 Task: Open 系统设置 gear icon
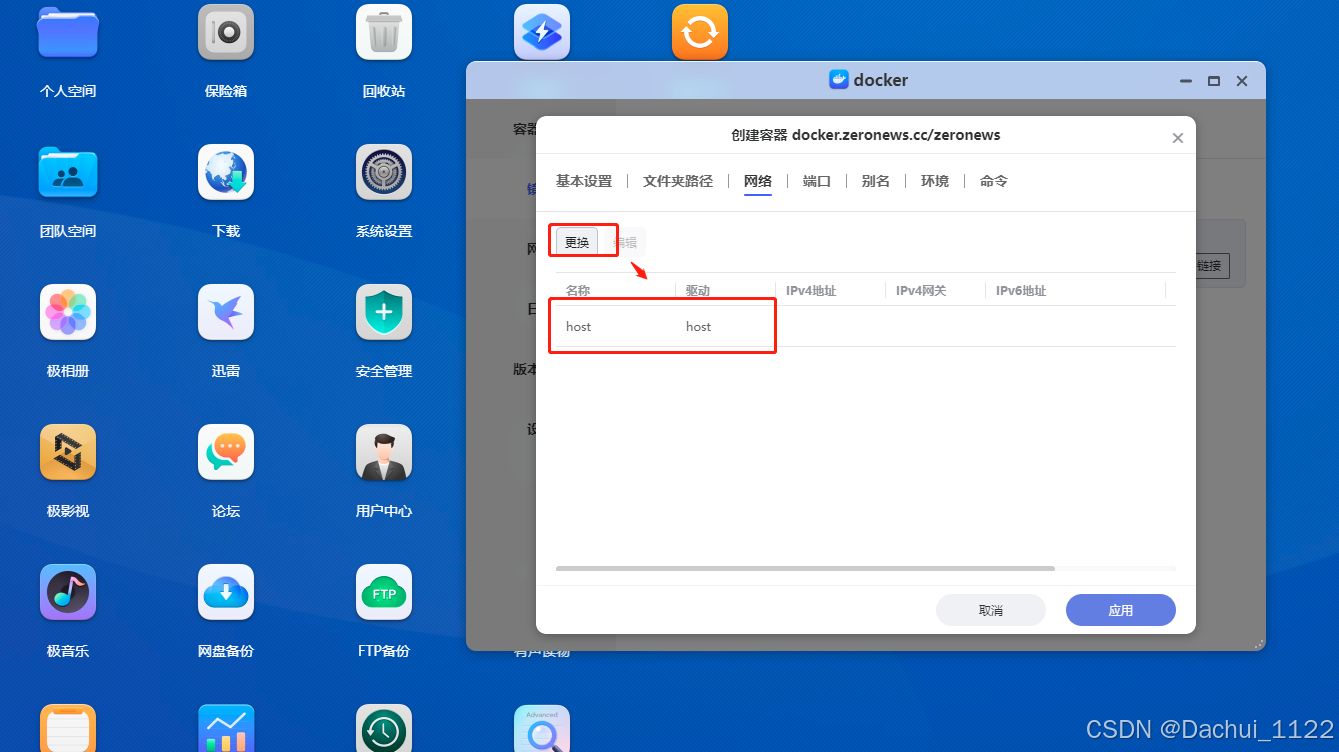(384, 172)
